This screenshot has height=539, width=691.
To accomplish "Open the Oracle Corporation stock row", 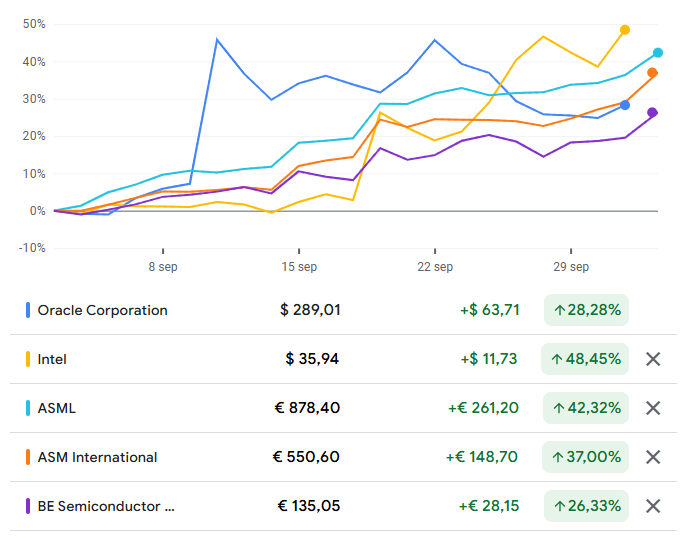I will [102, 310].
